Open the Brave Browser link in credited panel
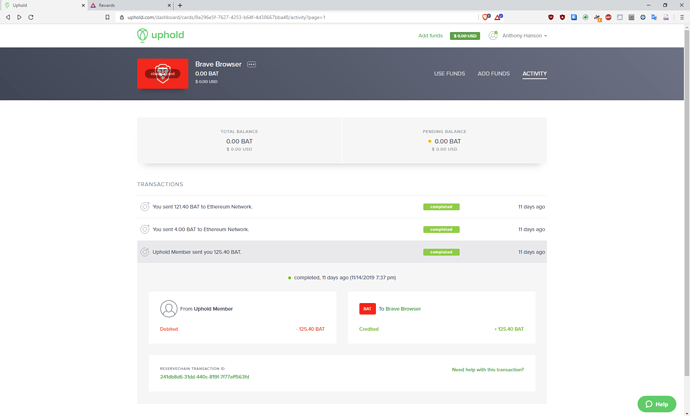The height and width of the screenshot is (416, 690). [403, 309]
